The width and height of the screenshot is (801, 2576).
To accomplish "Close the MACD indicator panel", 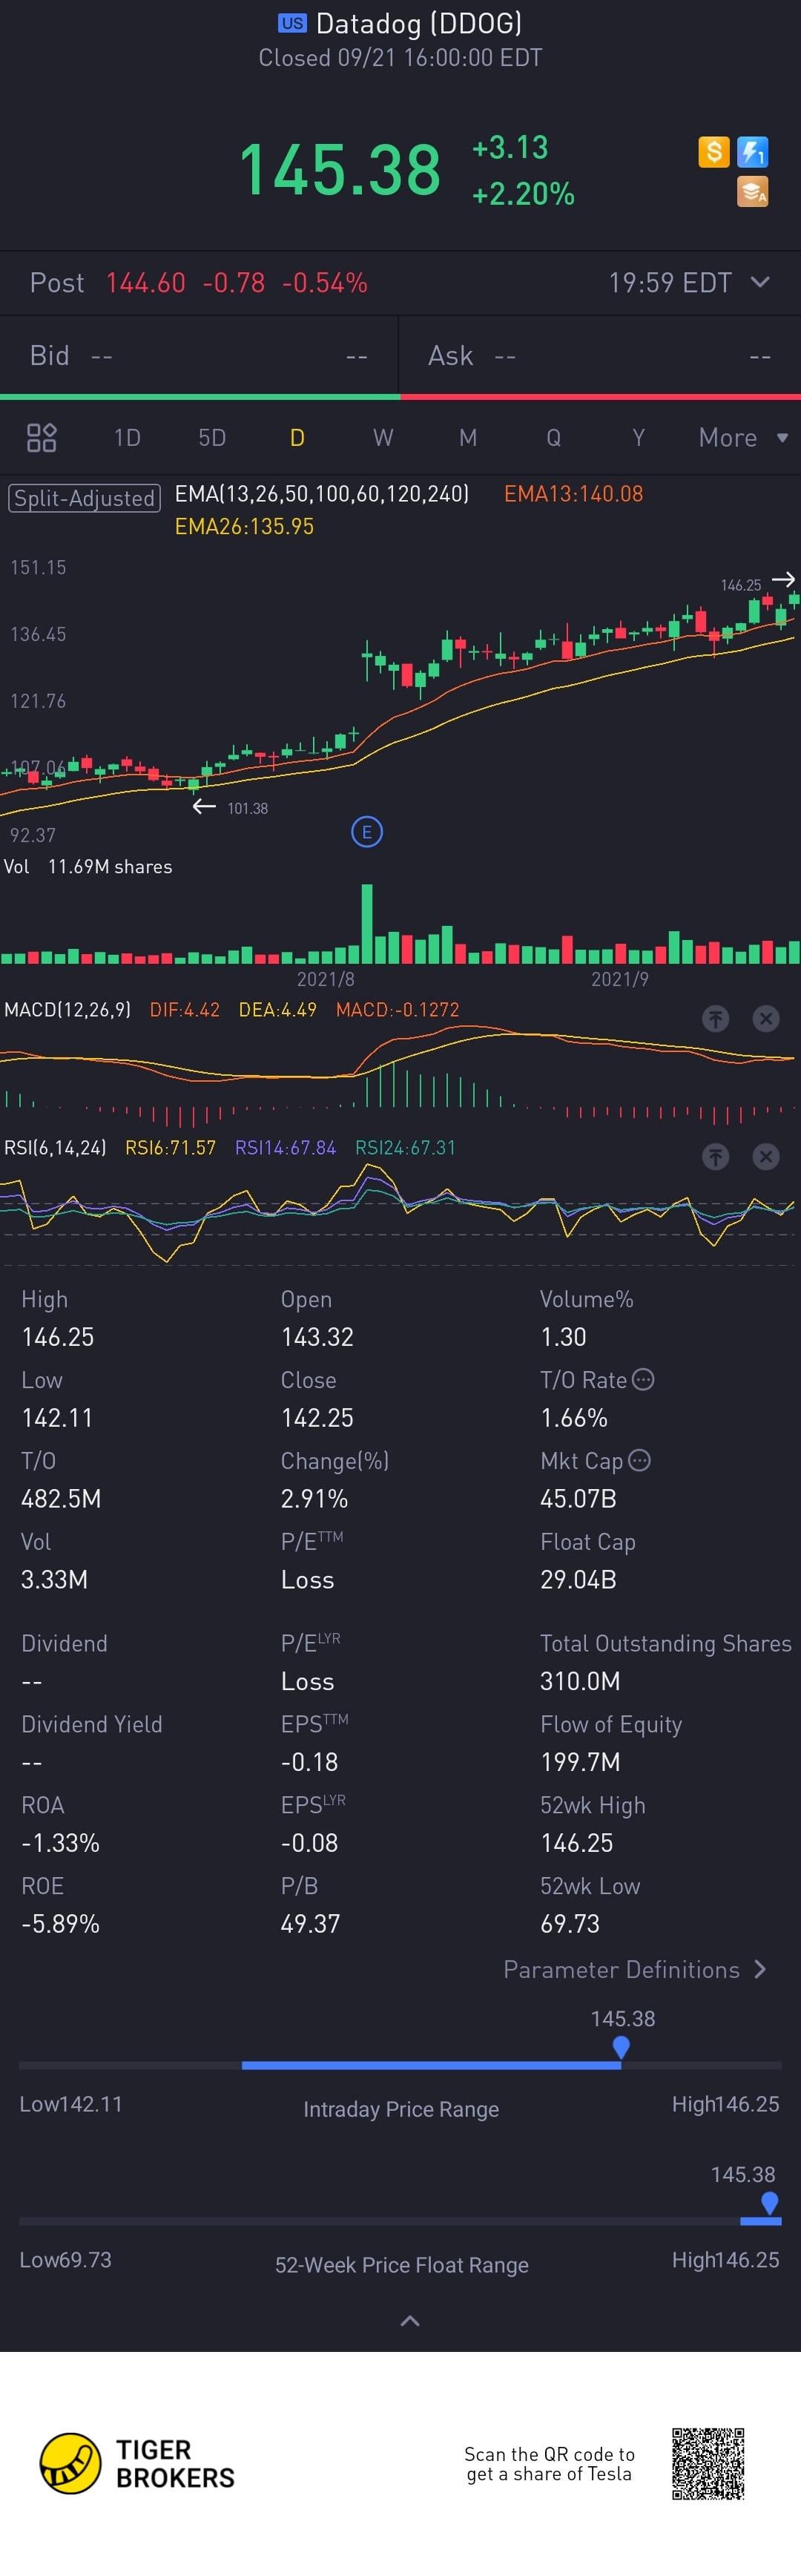I will pyautogui.click(x=766, y=1019).
